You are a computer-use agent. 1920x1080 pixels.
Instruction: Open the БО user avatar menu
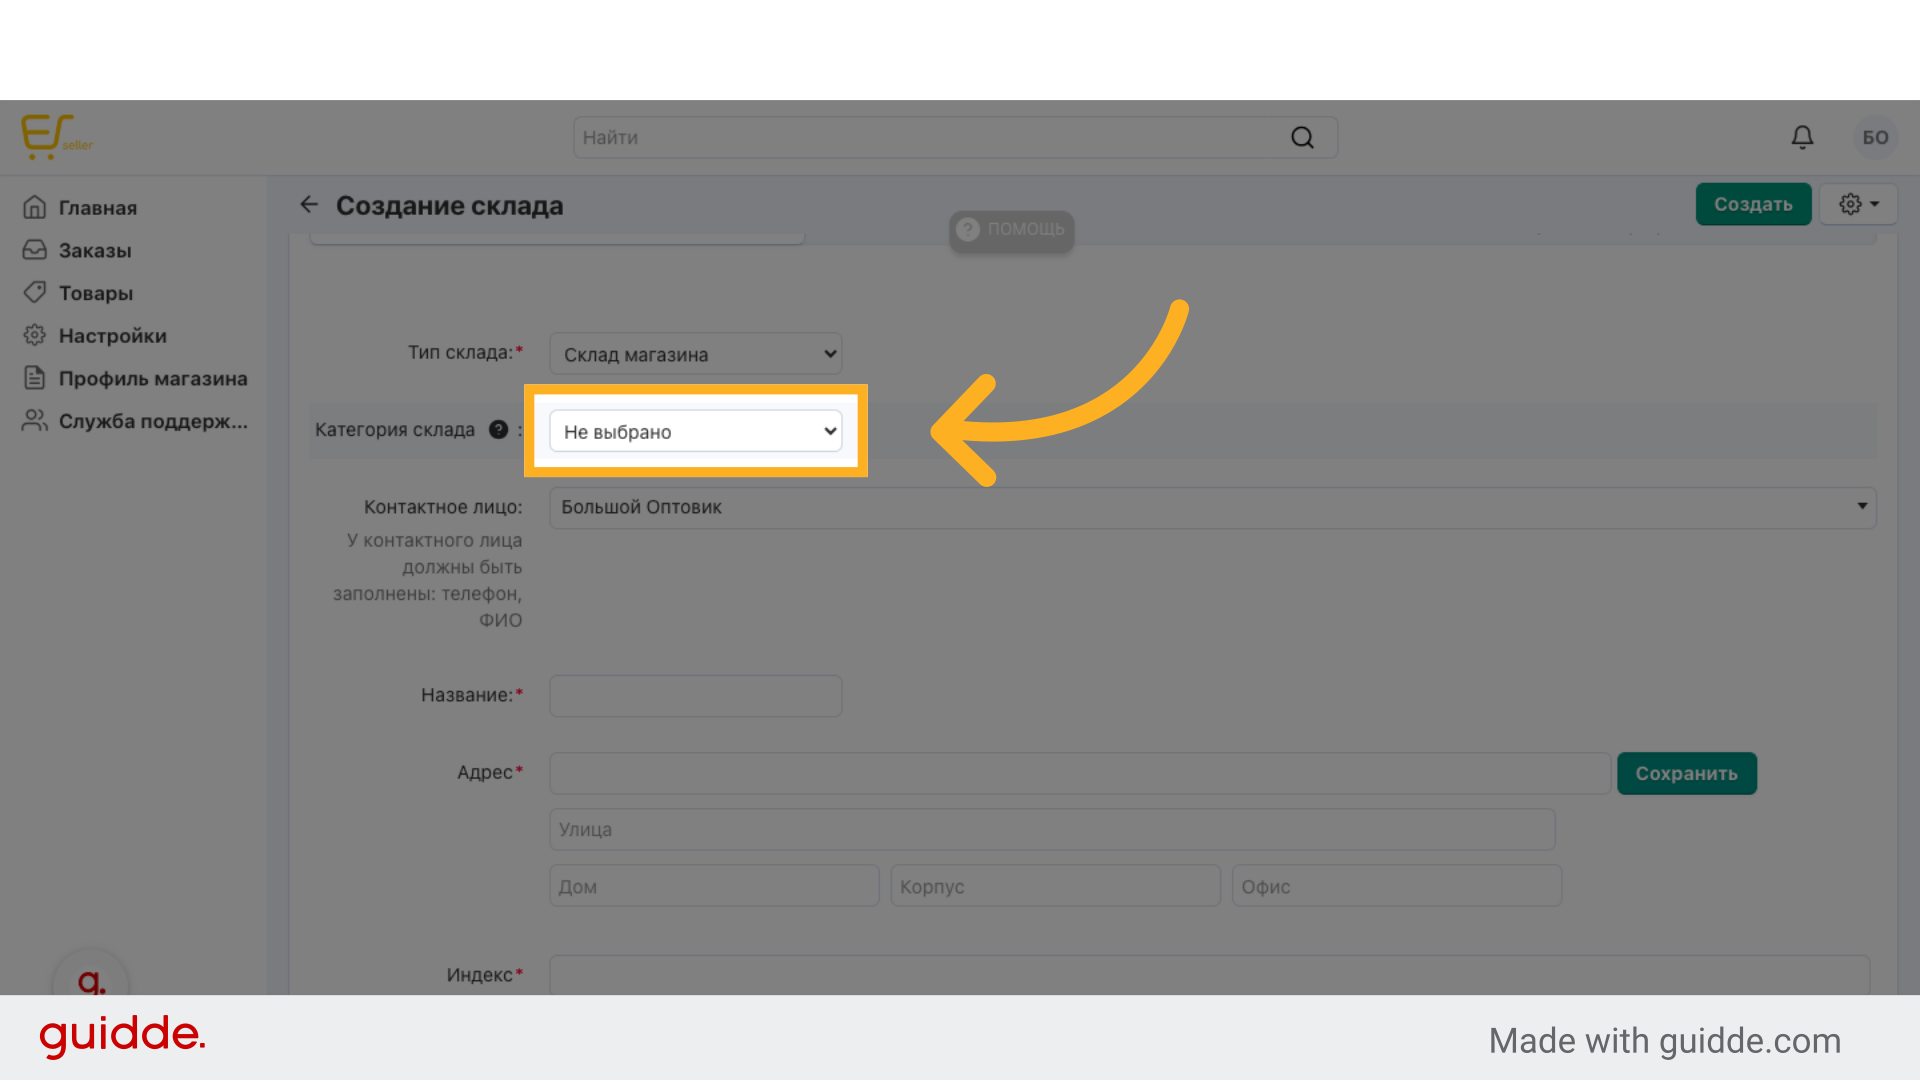point(1875,137)
